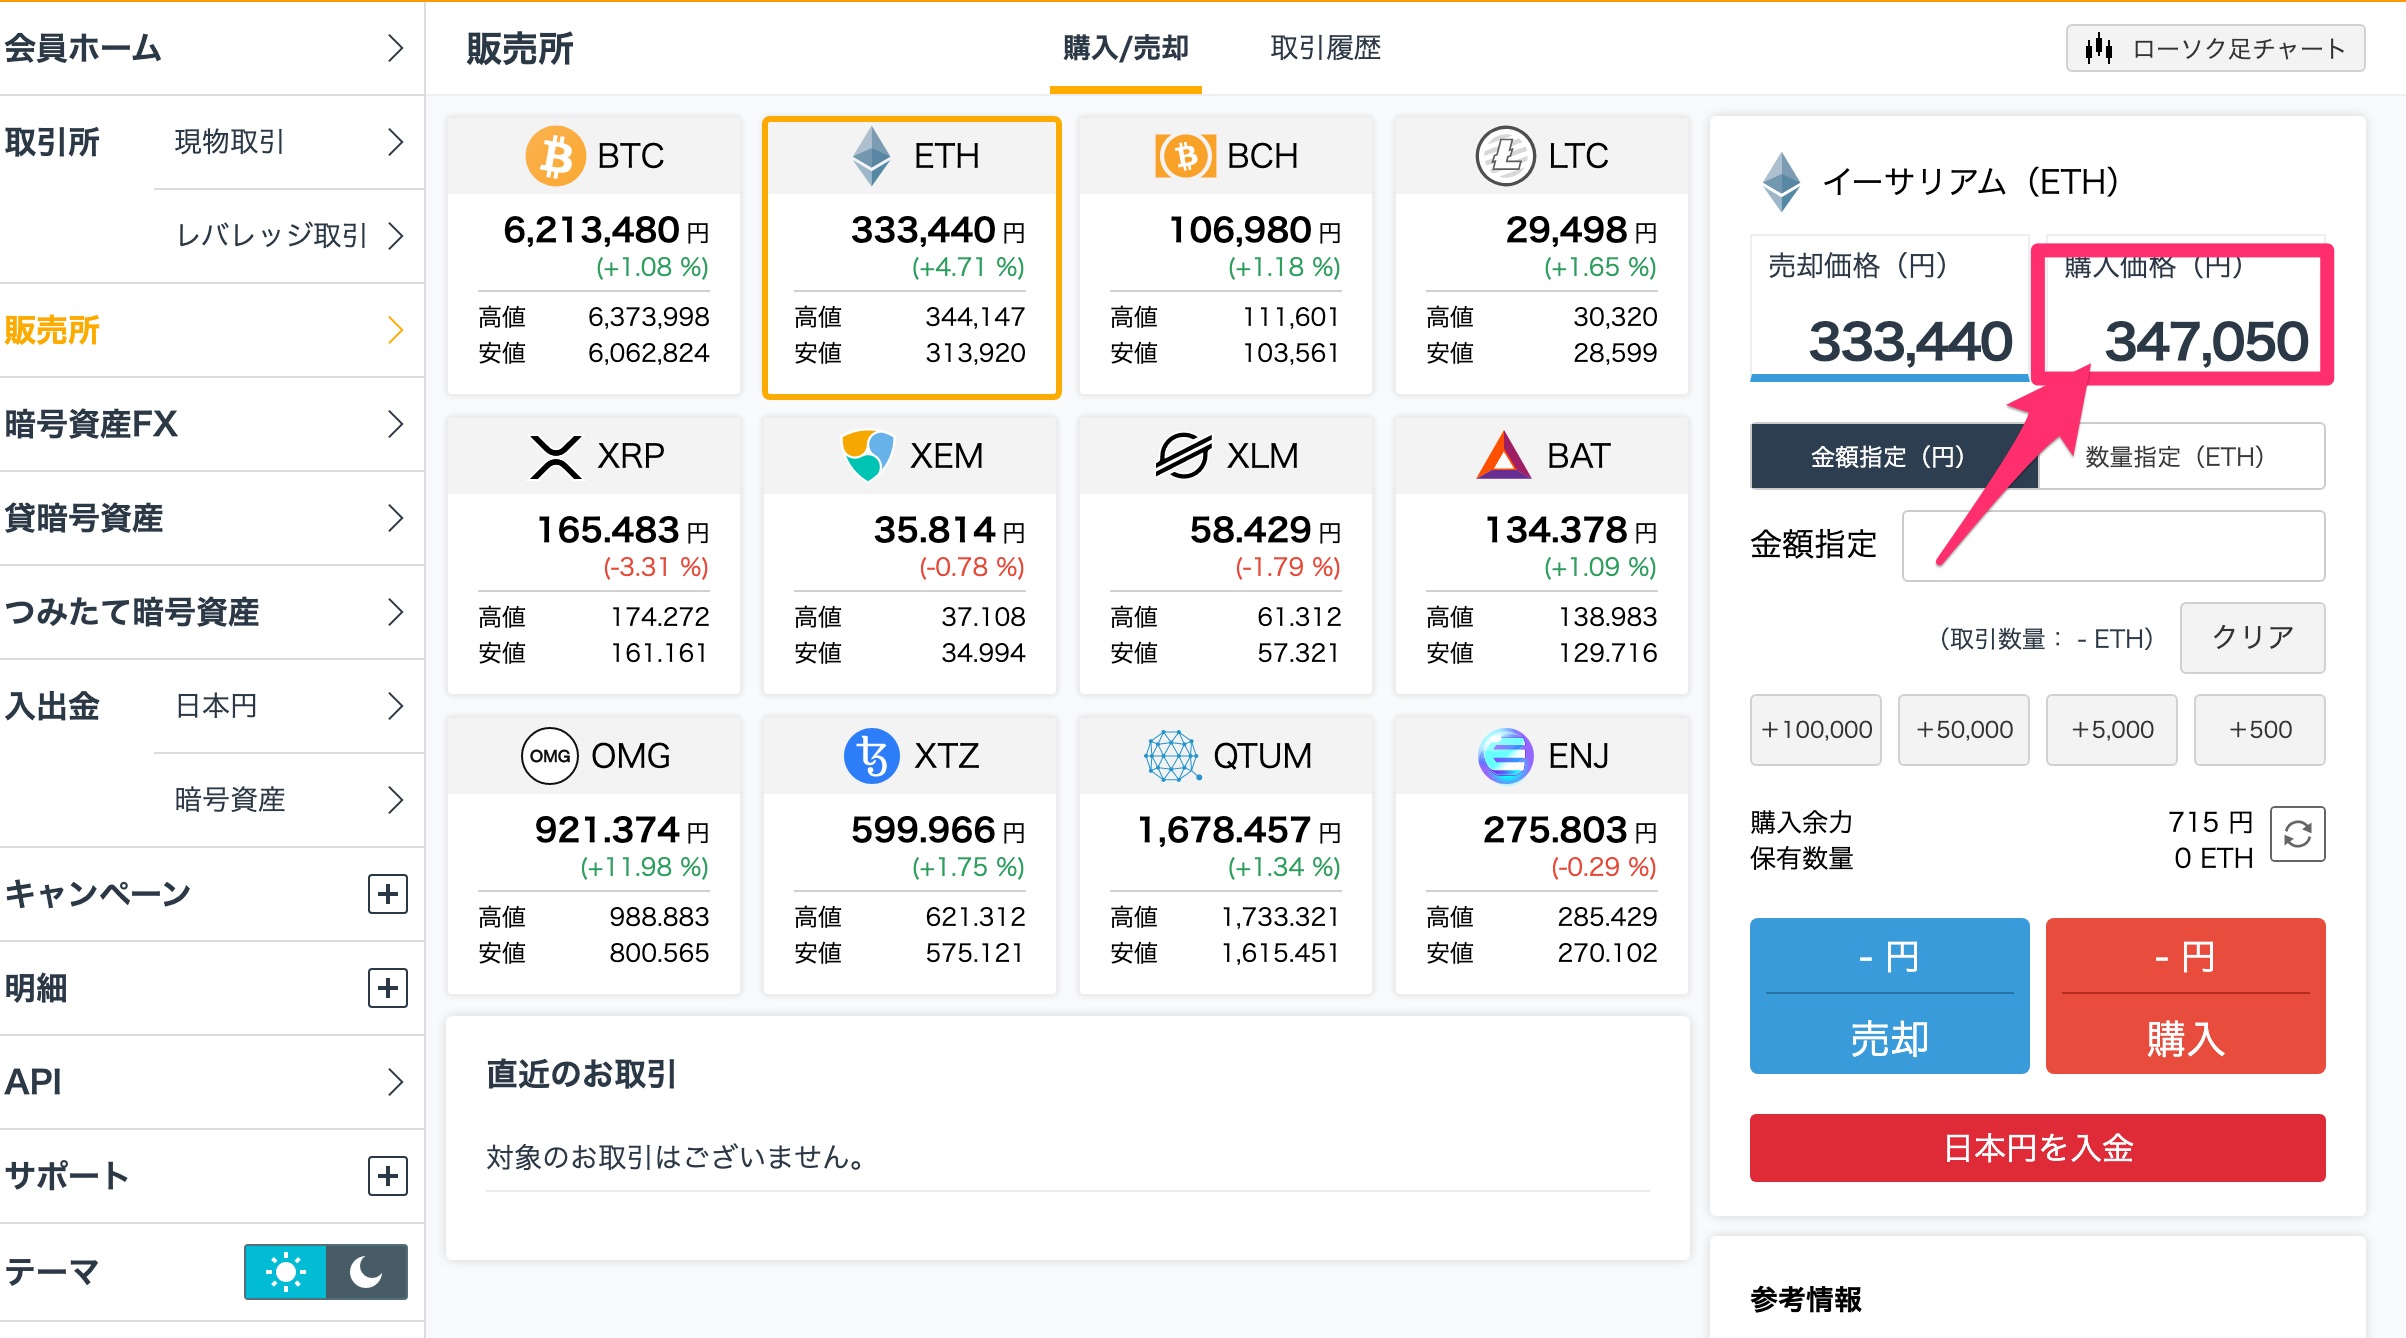Select 数量指定 (ETH) input mode

(2180, 457)
